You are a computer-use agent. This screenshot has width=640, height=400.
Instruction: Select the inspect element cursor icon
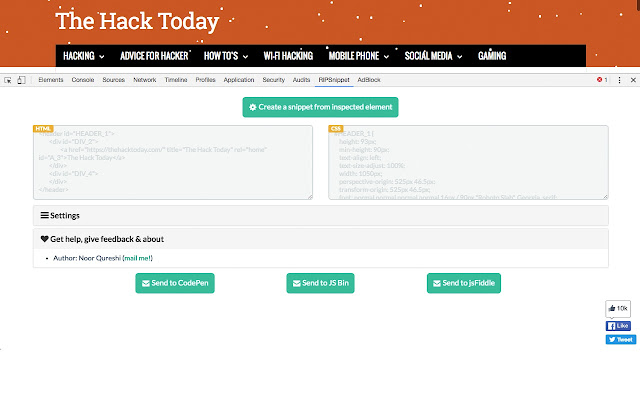[8, 80]
